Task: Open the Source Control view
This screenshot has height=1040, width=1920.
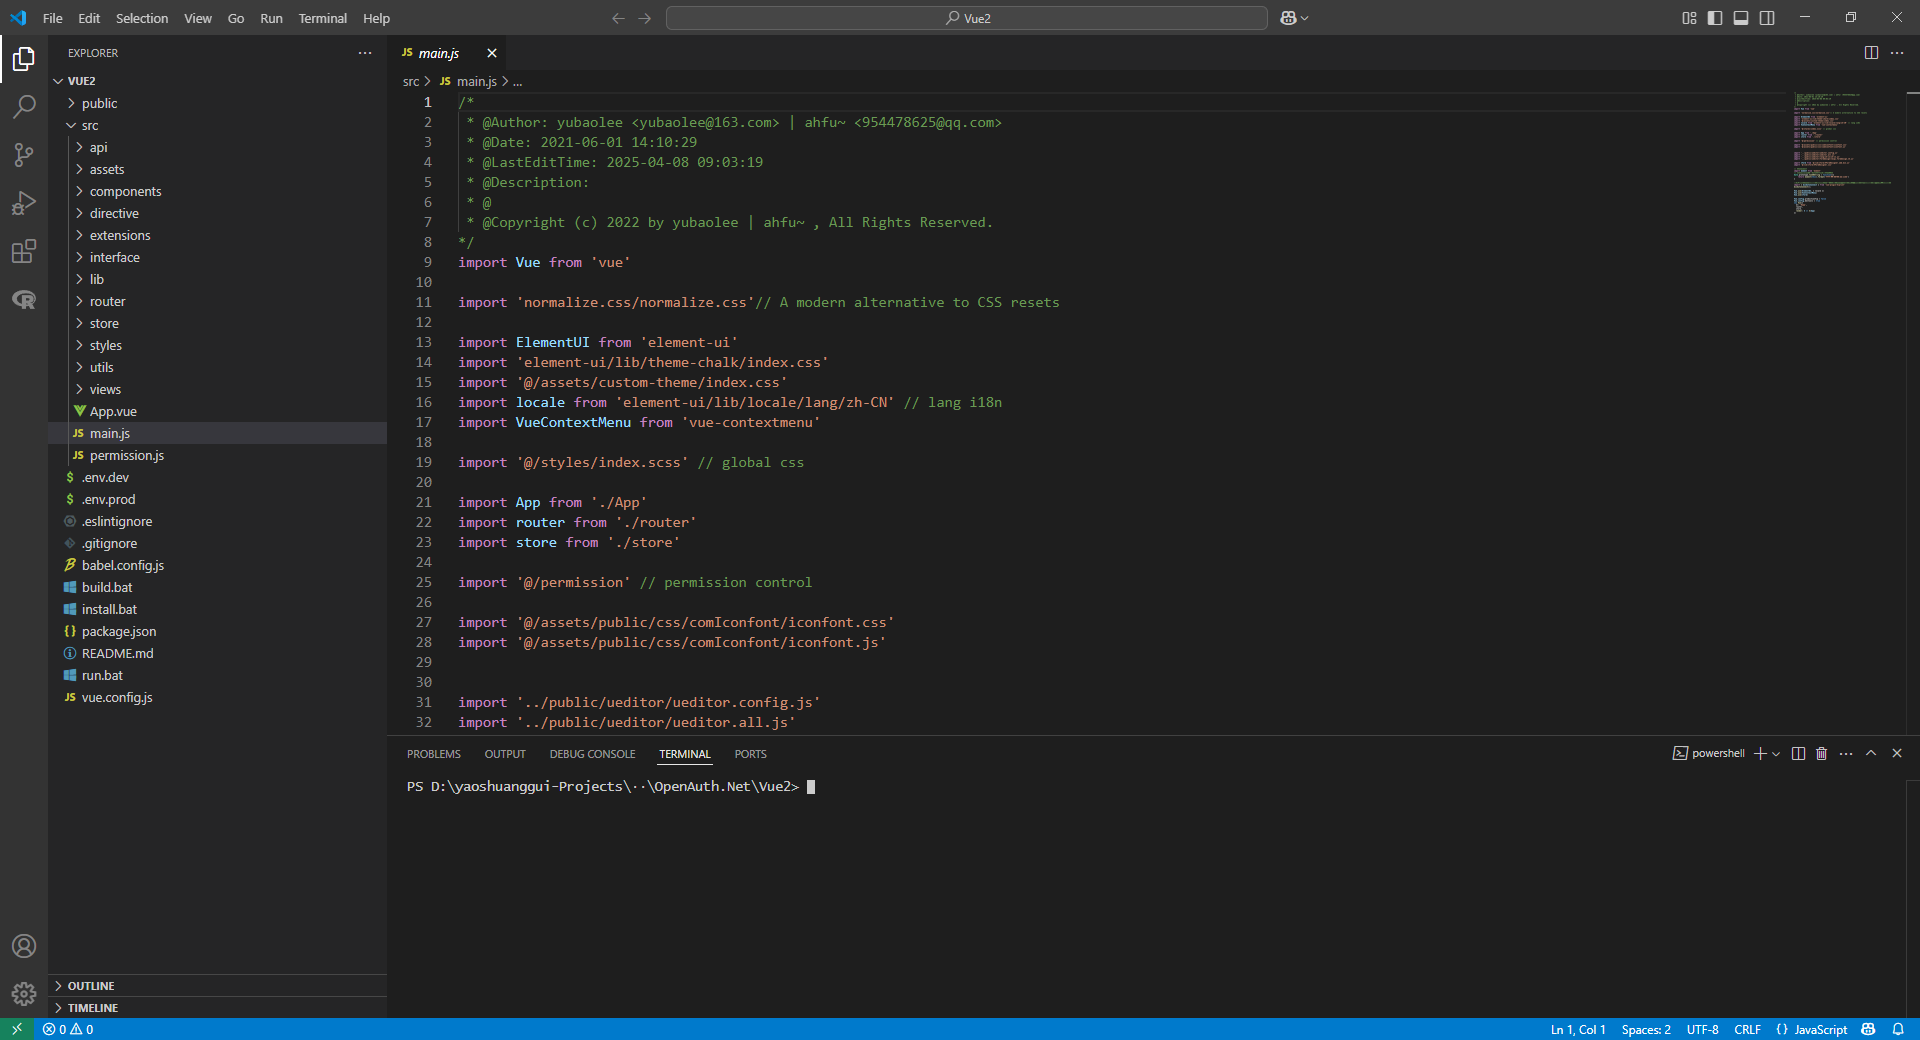Action: click(x=24, y=155)
